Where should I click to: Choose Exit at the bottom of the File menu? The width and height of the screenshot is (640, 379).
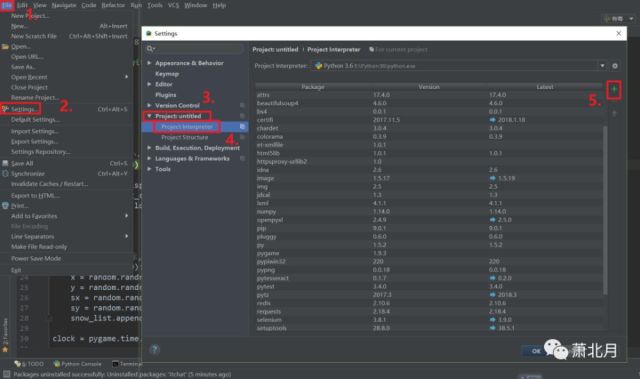16,270
